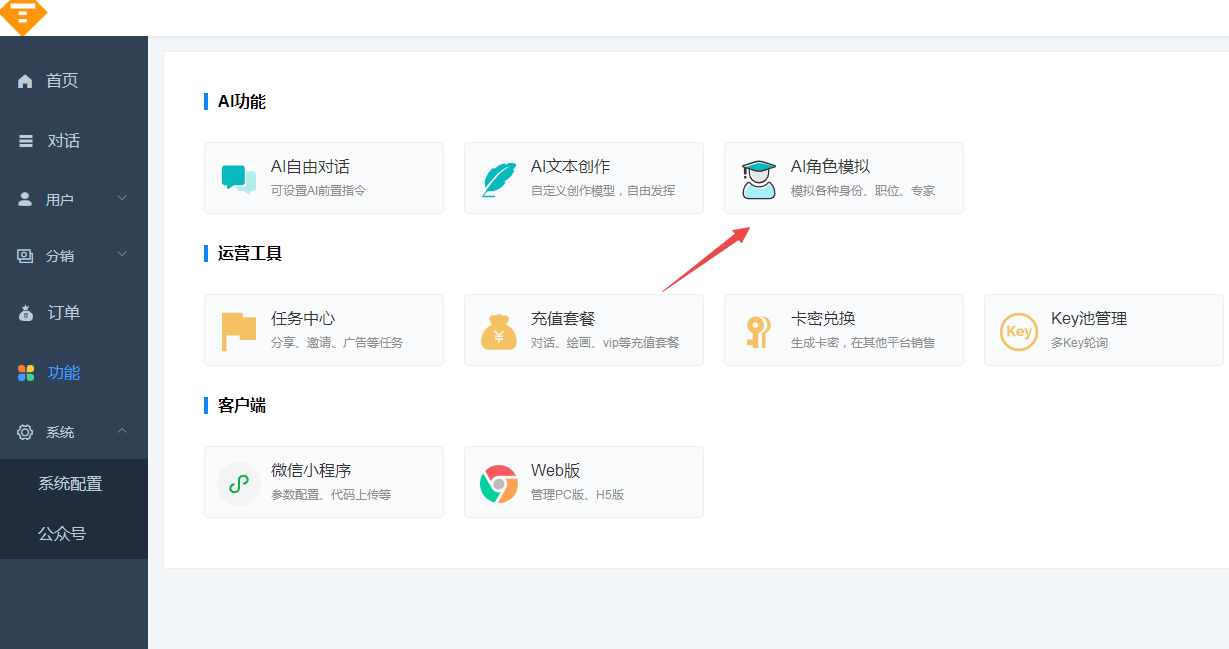
Task: Click the 运营工具 section heading
Action: tap(250, 253)
